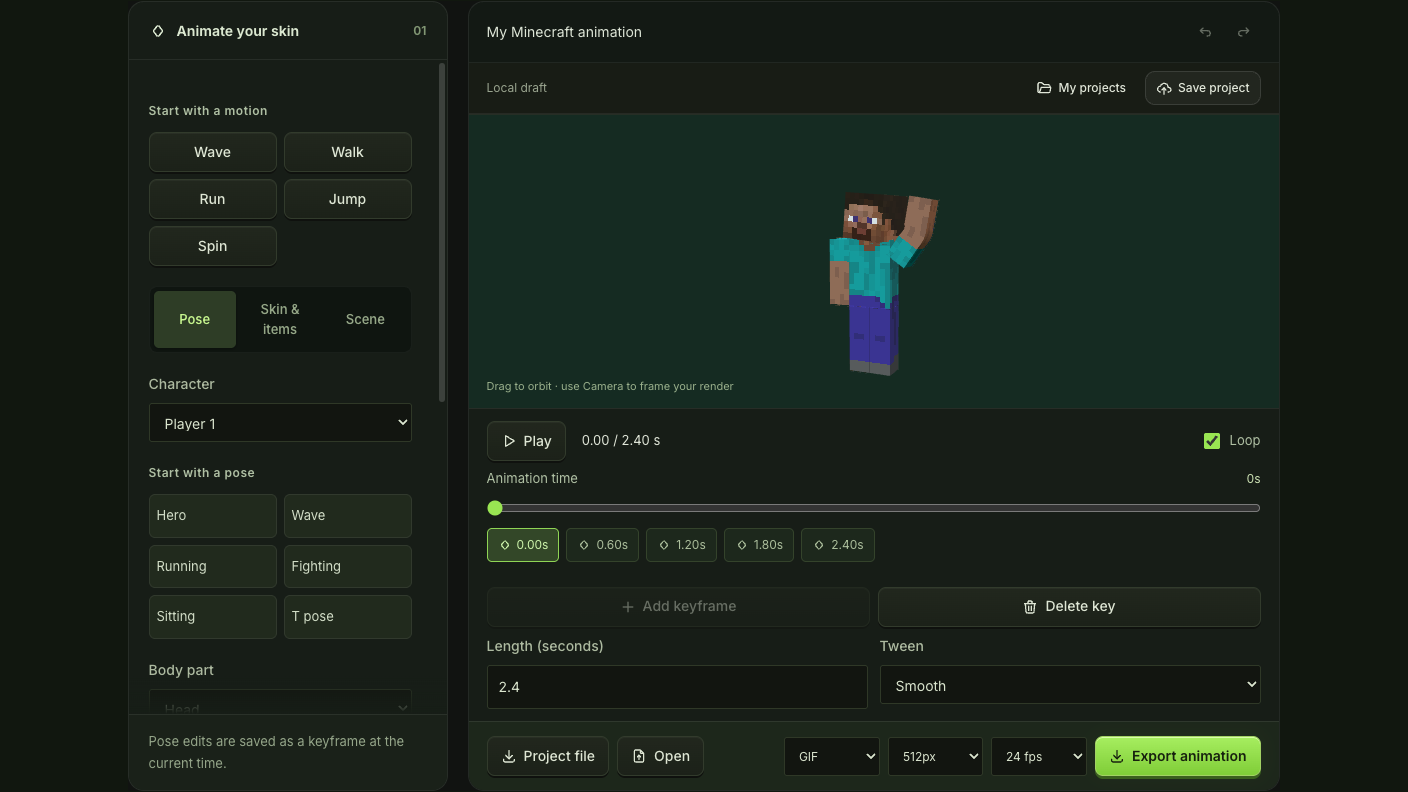The image size is (1408, 792).
Task: Jump to the 2.40s keyframe
Action: (x=838, y=545)
